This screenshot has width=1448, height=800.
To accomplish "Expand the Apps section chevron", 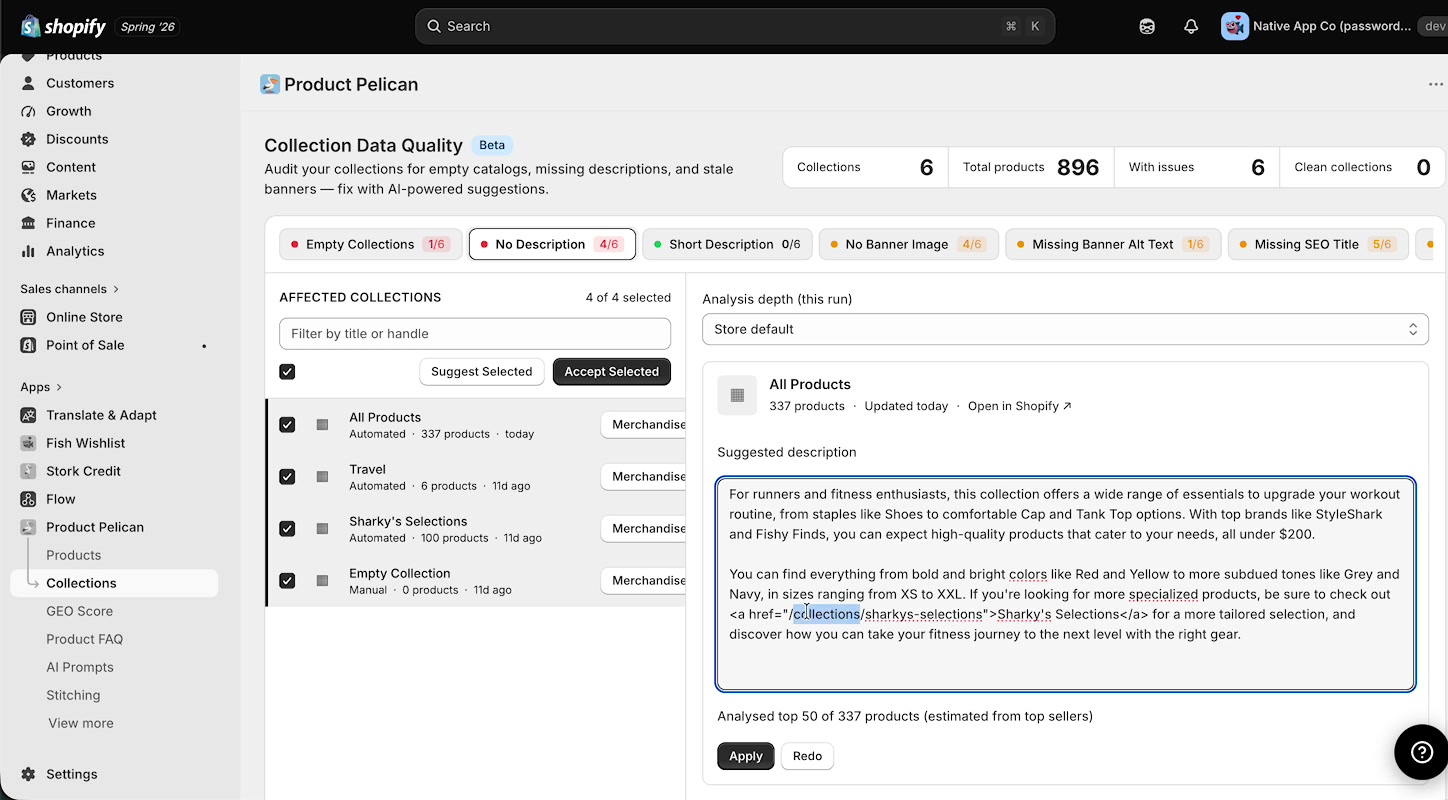I will click(x=59, y=387).
